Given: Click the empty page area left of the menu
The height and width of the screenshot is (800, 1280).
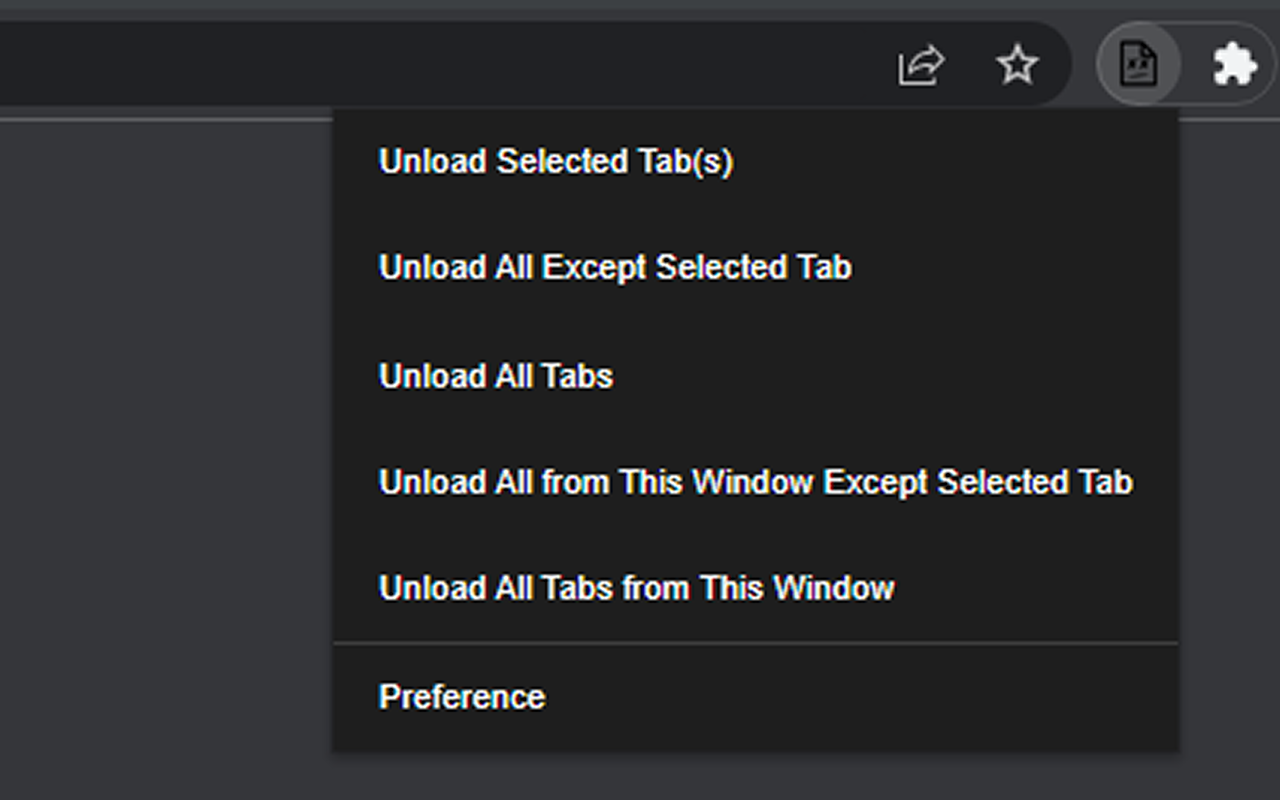Looking at the screenshot, I should [160, 450].
